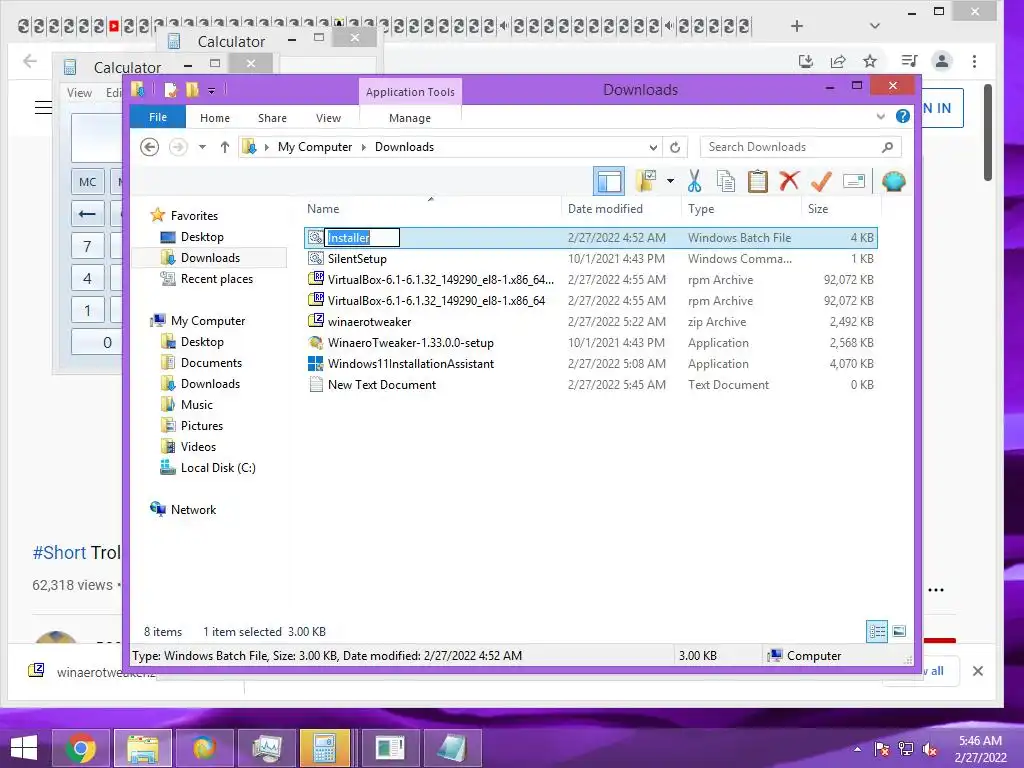Open the Share ribbon tab
The image size is (1024, 768).
(x=272, y=118)
